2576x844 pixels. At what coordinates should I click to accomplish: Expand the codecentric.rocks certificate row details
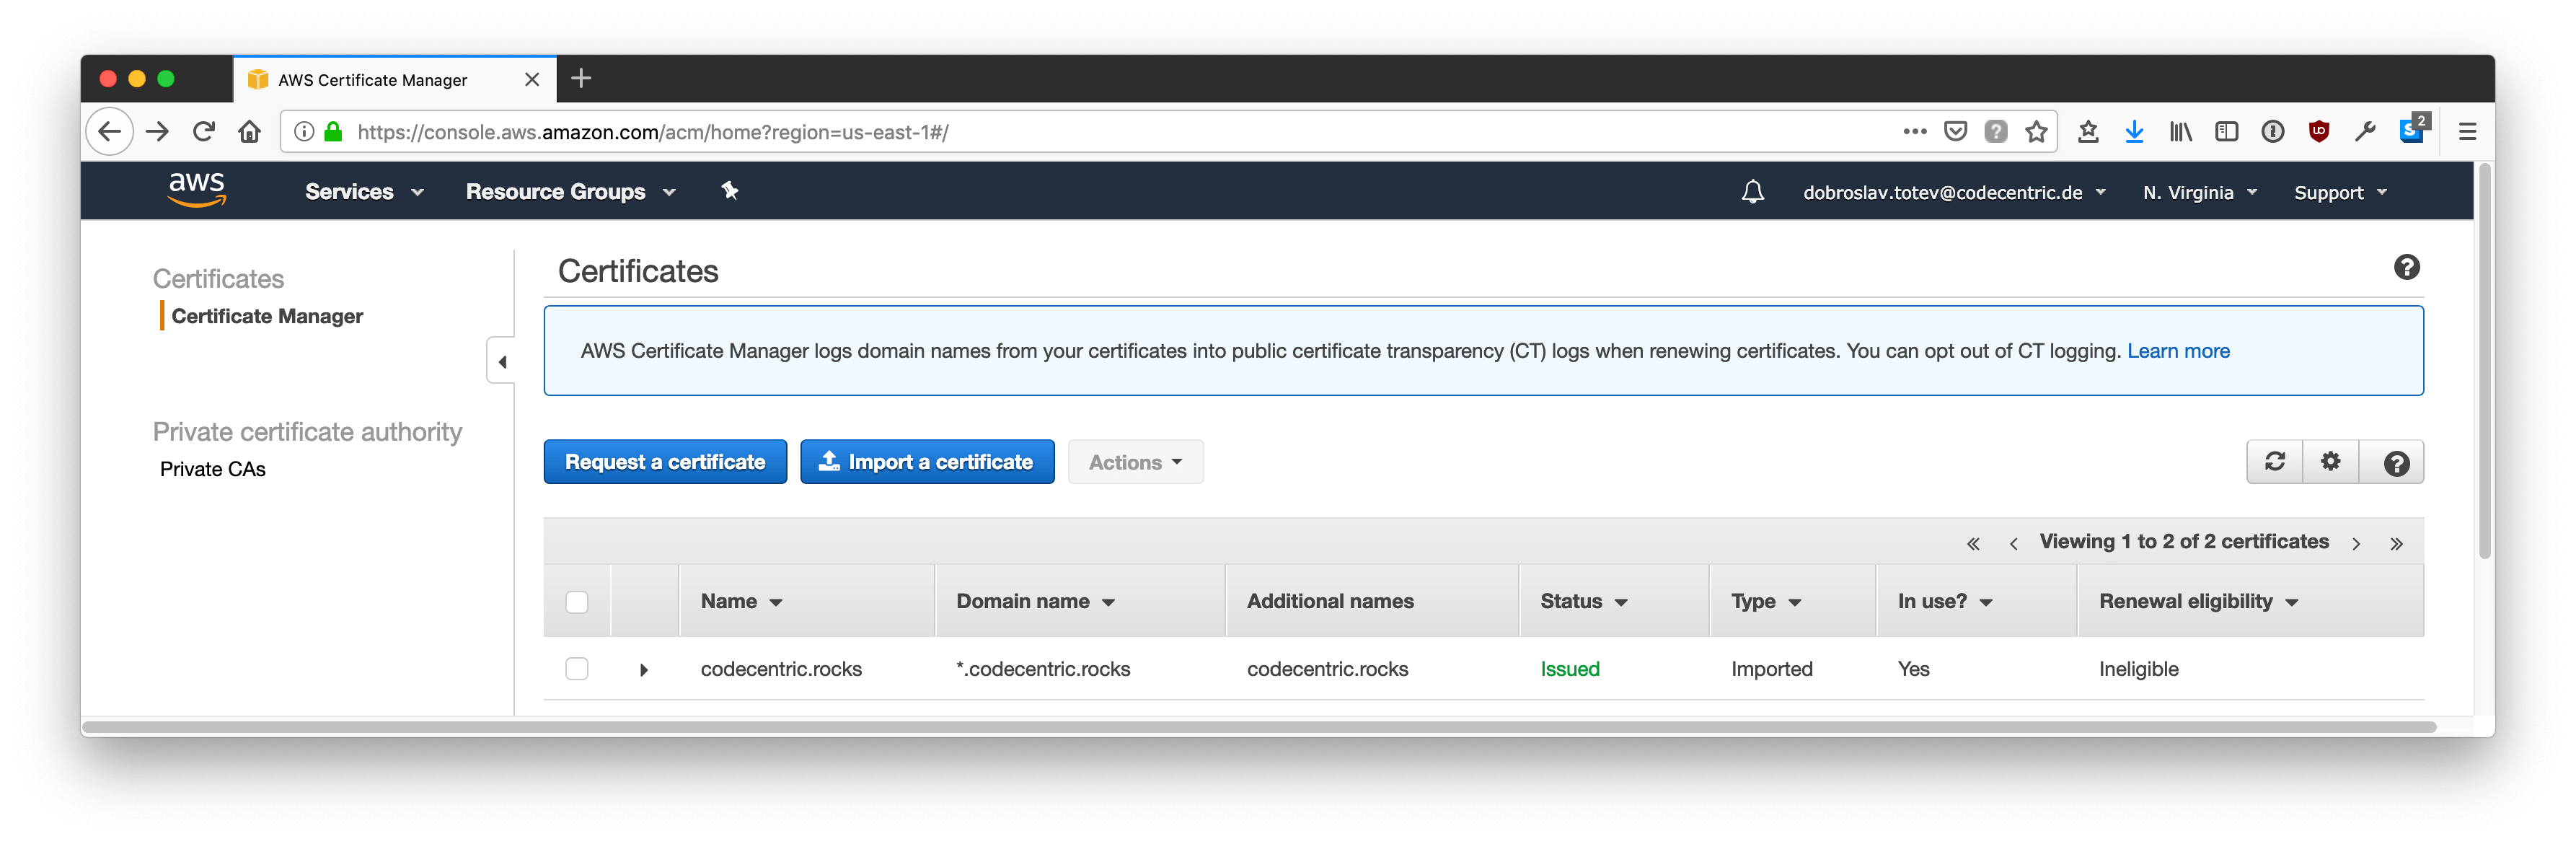click(x=643, y=670)
